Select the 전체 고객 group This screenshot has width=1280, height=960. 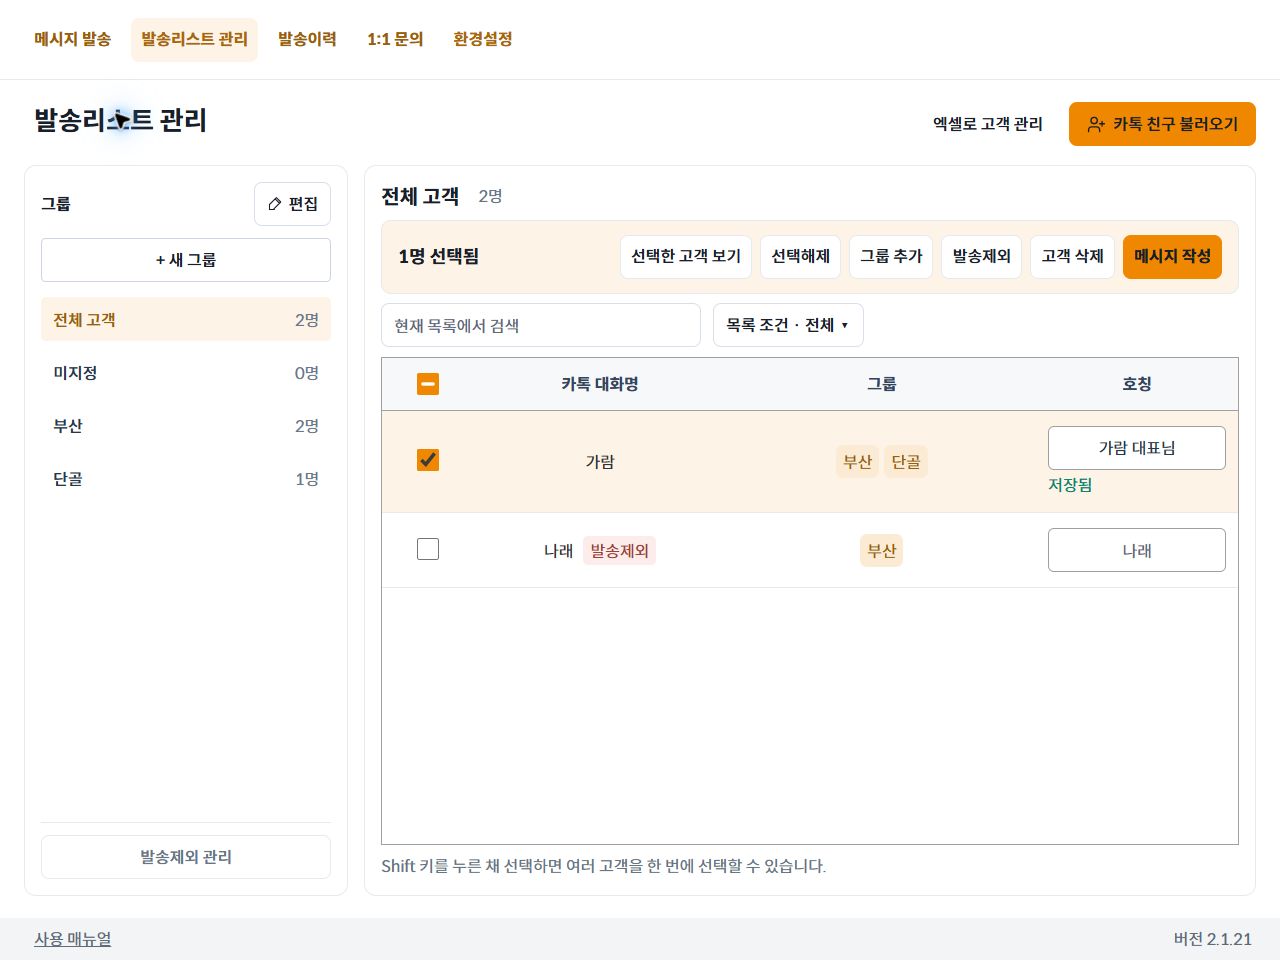[x=186, y=320]
